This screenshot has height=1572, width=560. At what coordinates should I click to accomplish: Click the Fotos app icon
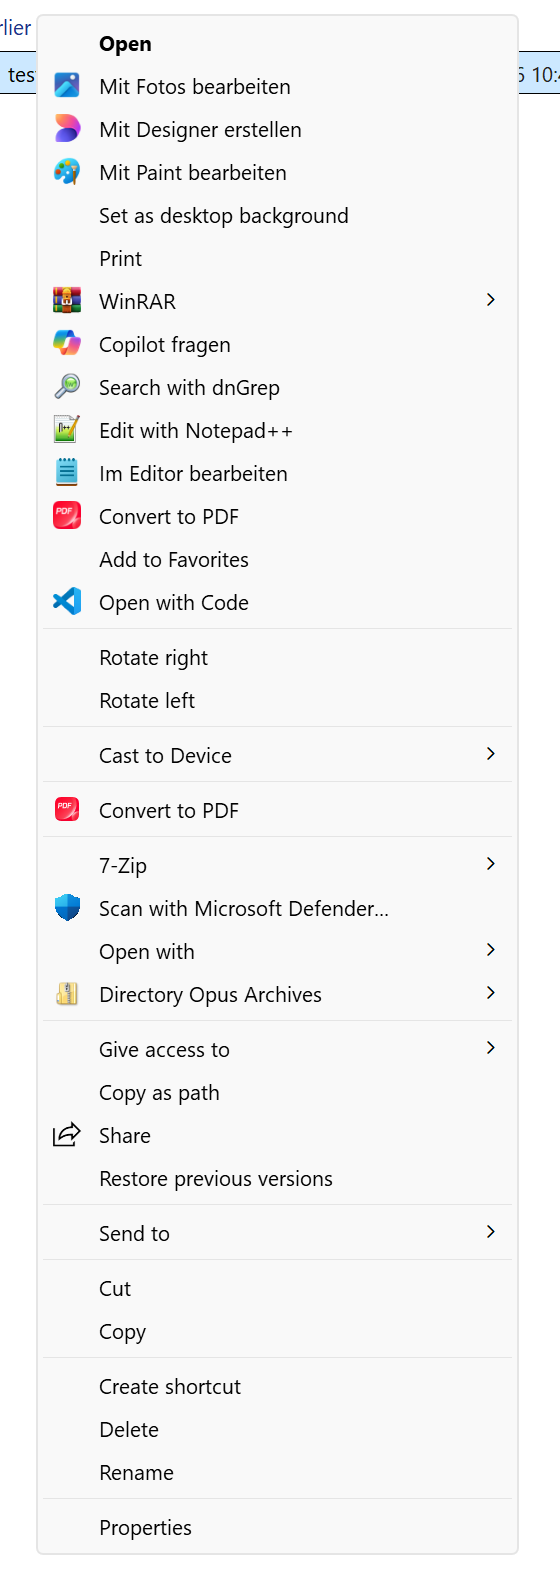point(67,86)
